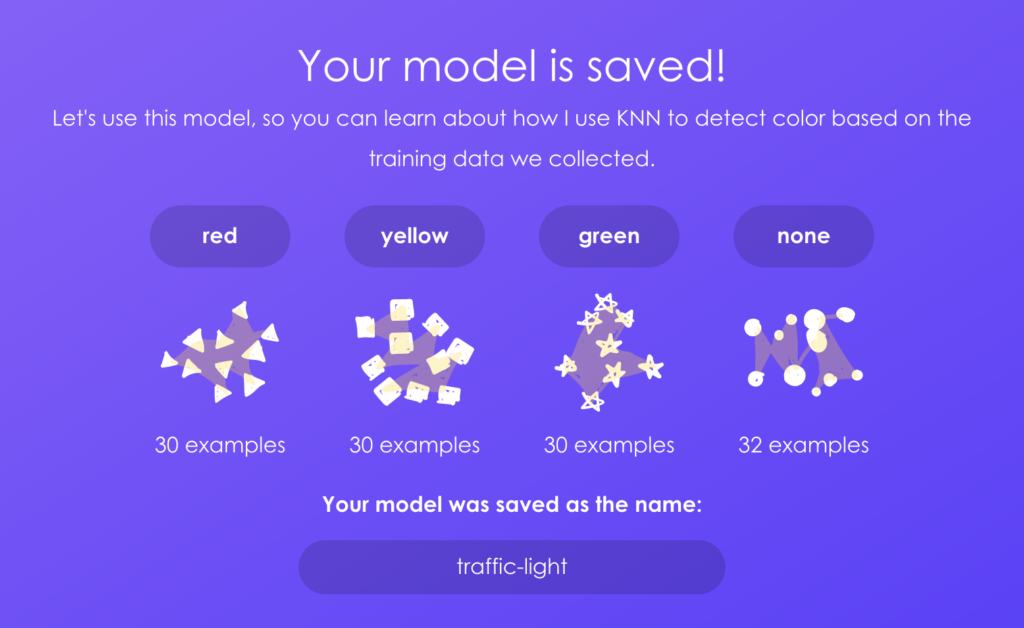Open the yellow squares cluster graphic
The width and height of the screenshot is (1024, 628).
(x=414, y=352)
